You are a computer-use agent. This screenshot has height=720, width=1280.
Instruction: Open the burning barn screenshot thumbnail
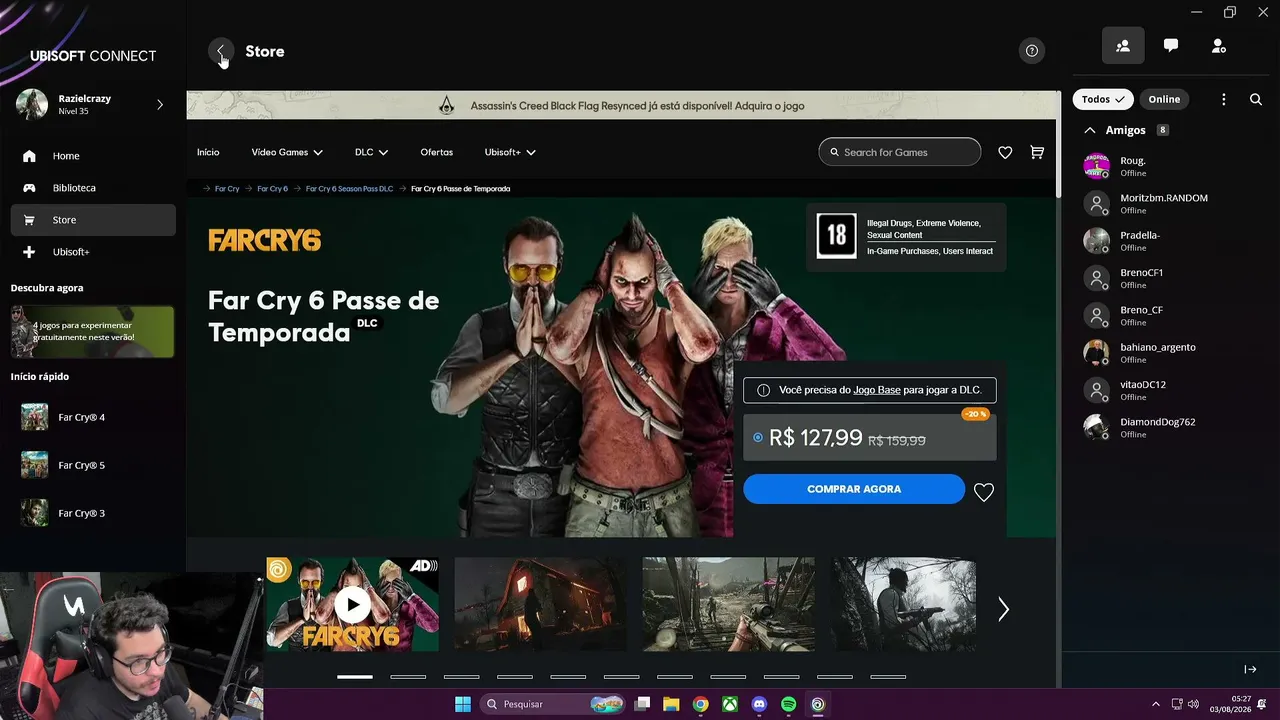[541, 604]
